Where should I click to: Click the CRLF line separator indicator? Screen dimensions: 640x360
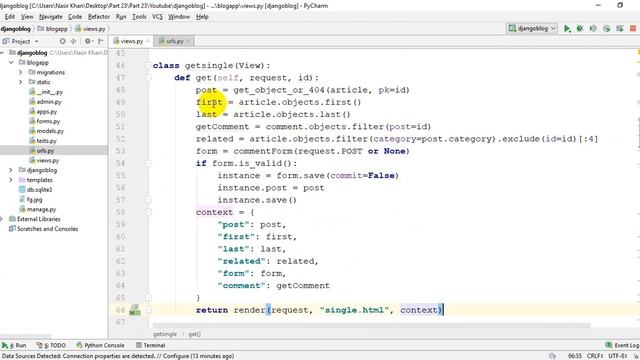tap(596, 356)
